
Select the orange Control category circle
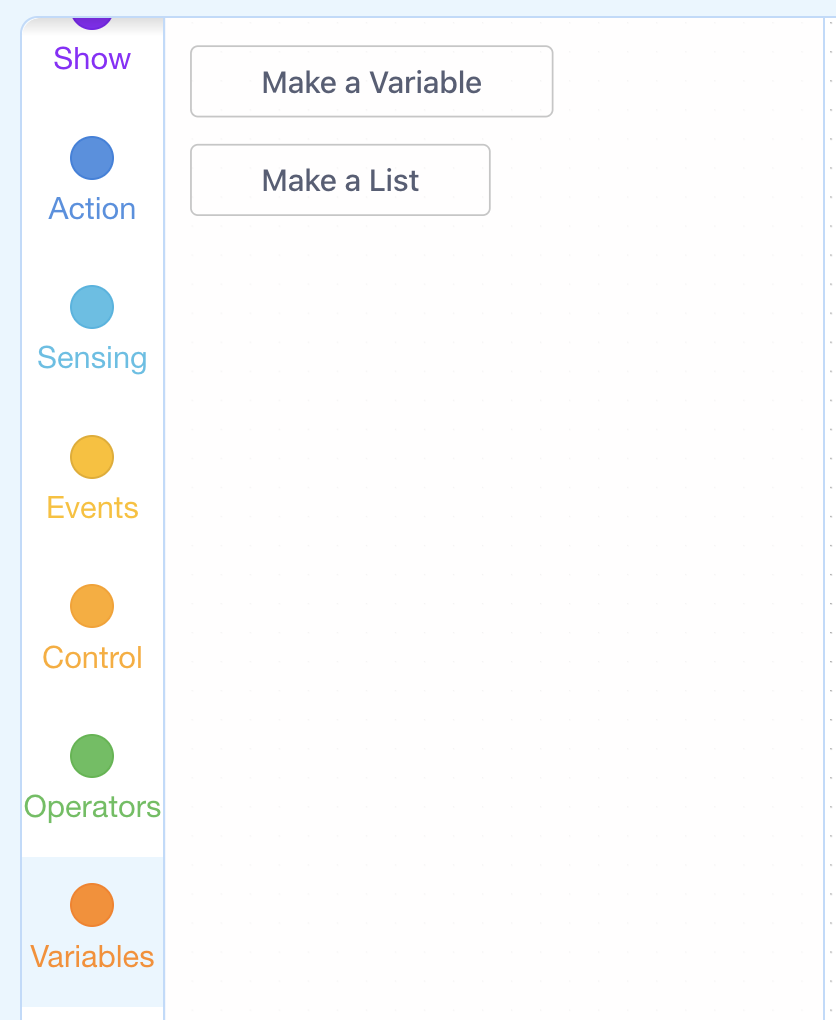tap(92, 606)
